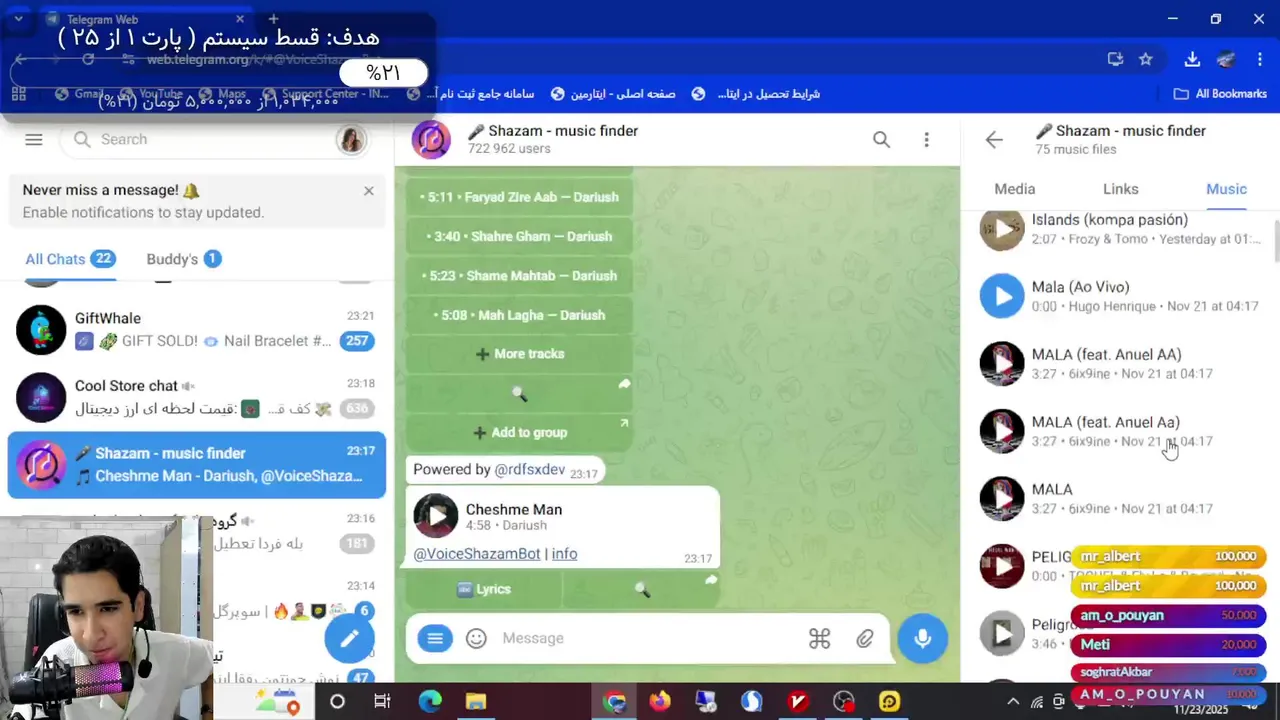1280x720 pixels.
Task: Open the bot keyboard command icon
Action: click(x=820, y=639)
